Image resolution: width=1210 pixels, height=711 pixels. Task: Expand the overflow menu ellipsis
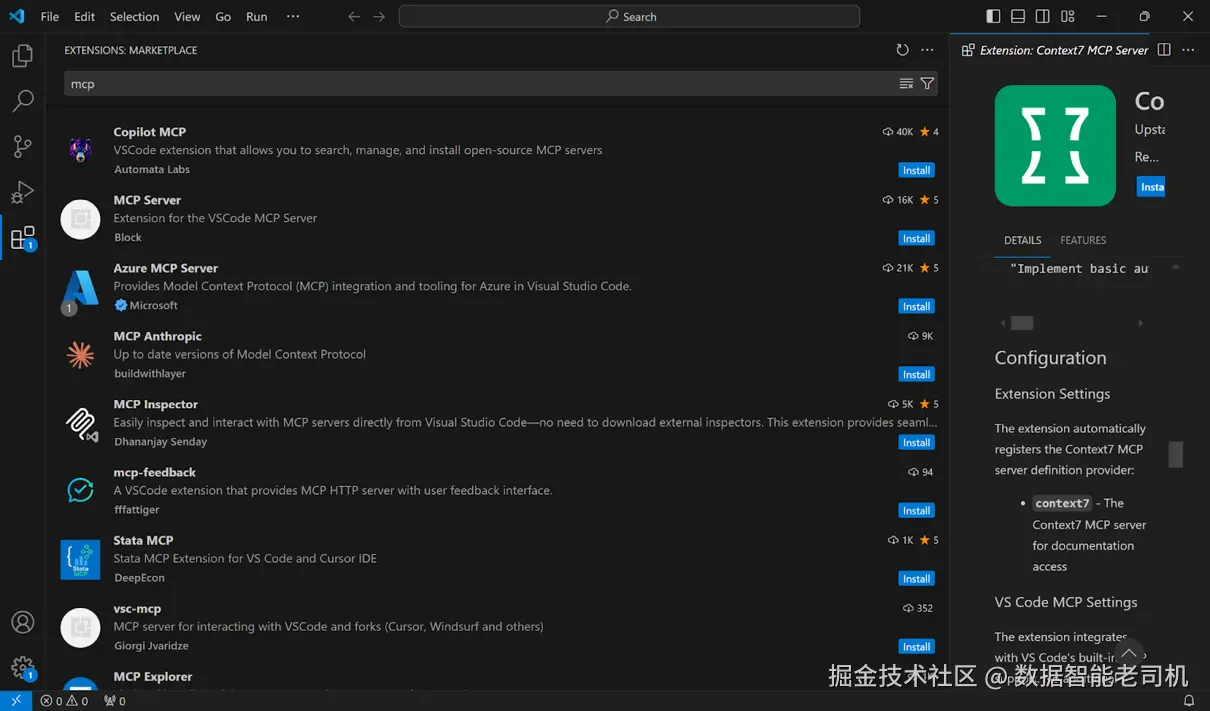click(x=292, y=17)
